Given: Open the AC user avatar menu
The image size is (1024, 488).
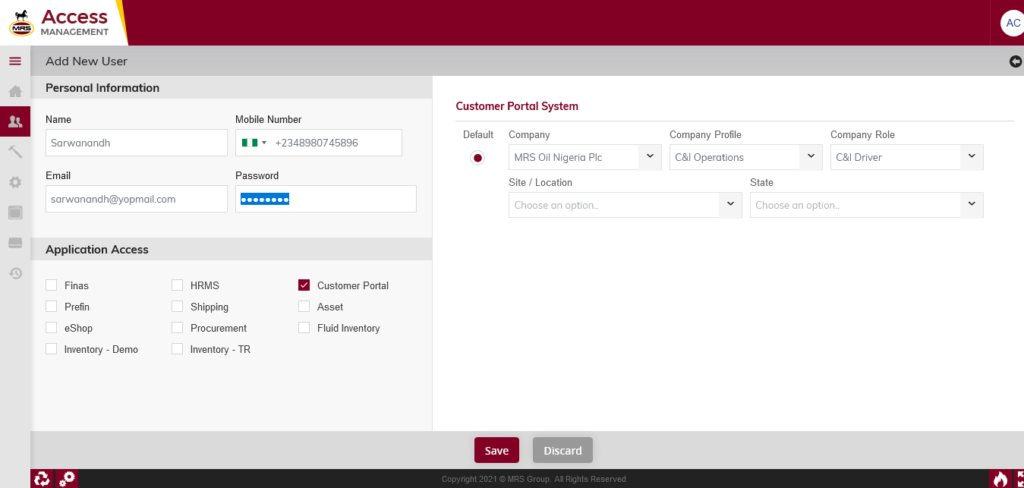Looking at the screenshot, I should tap(1012, 23).
